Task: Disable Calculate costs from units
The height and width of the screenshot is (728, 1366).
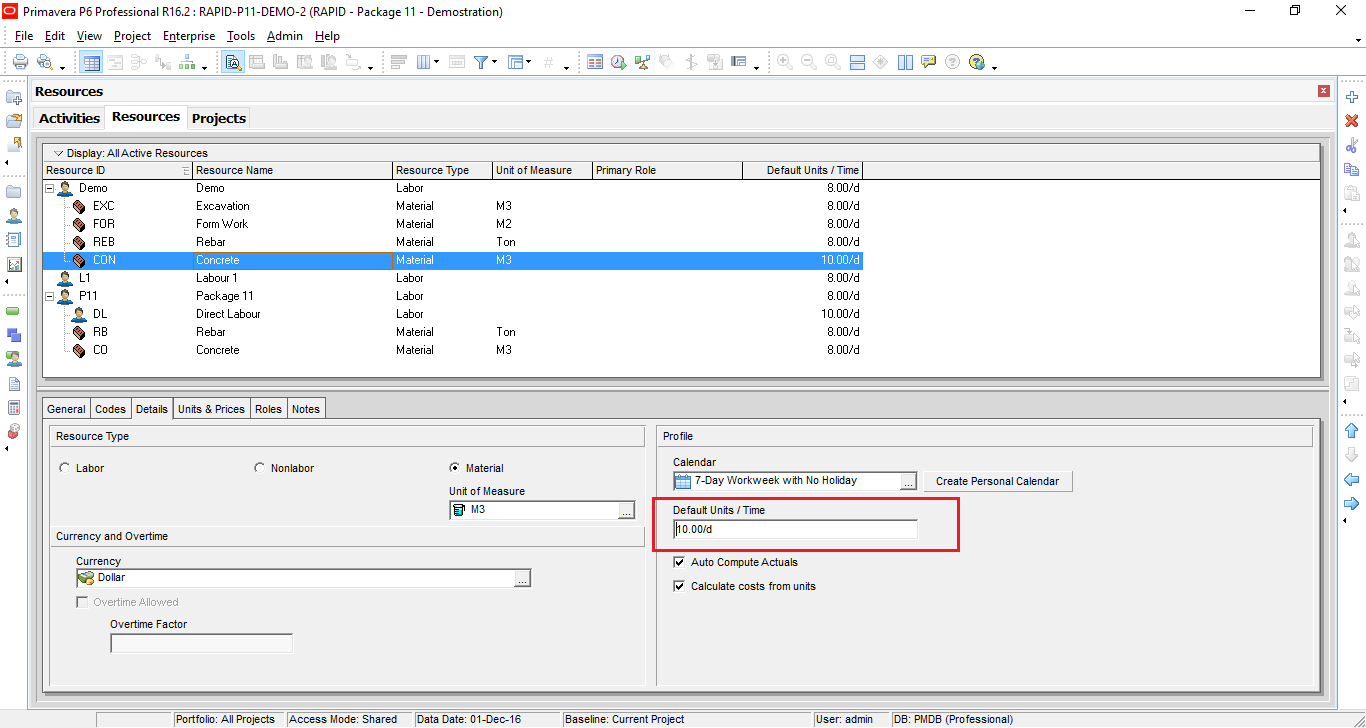Action: tap(679, 585)
